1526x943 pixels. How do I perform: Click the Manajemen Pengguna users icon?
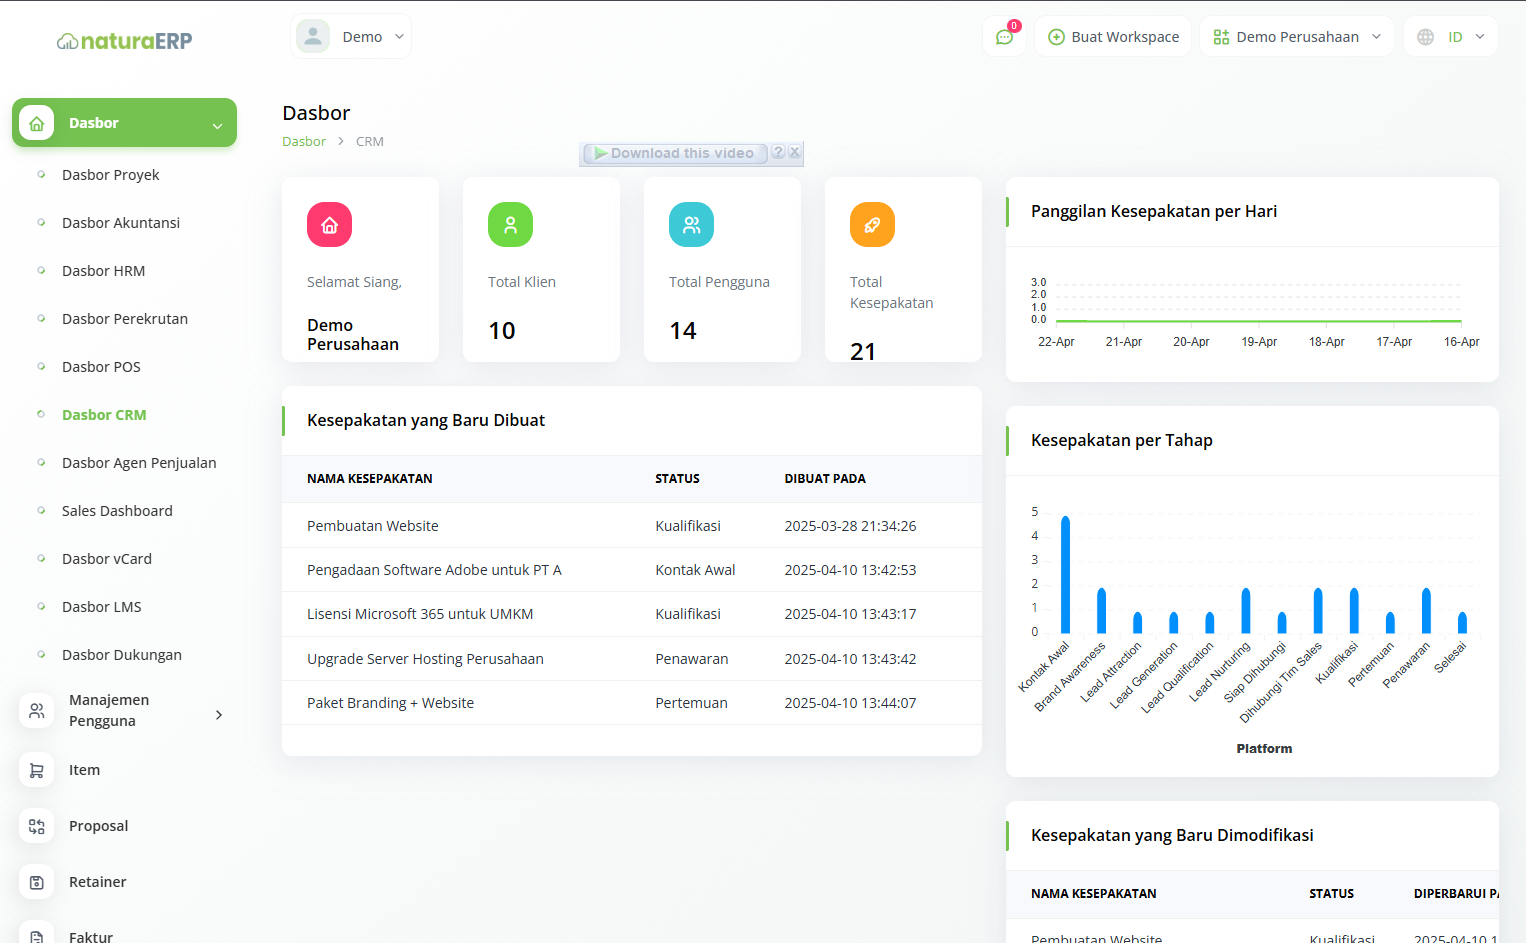coord(37,711)
